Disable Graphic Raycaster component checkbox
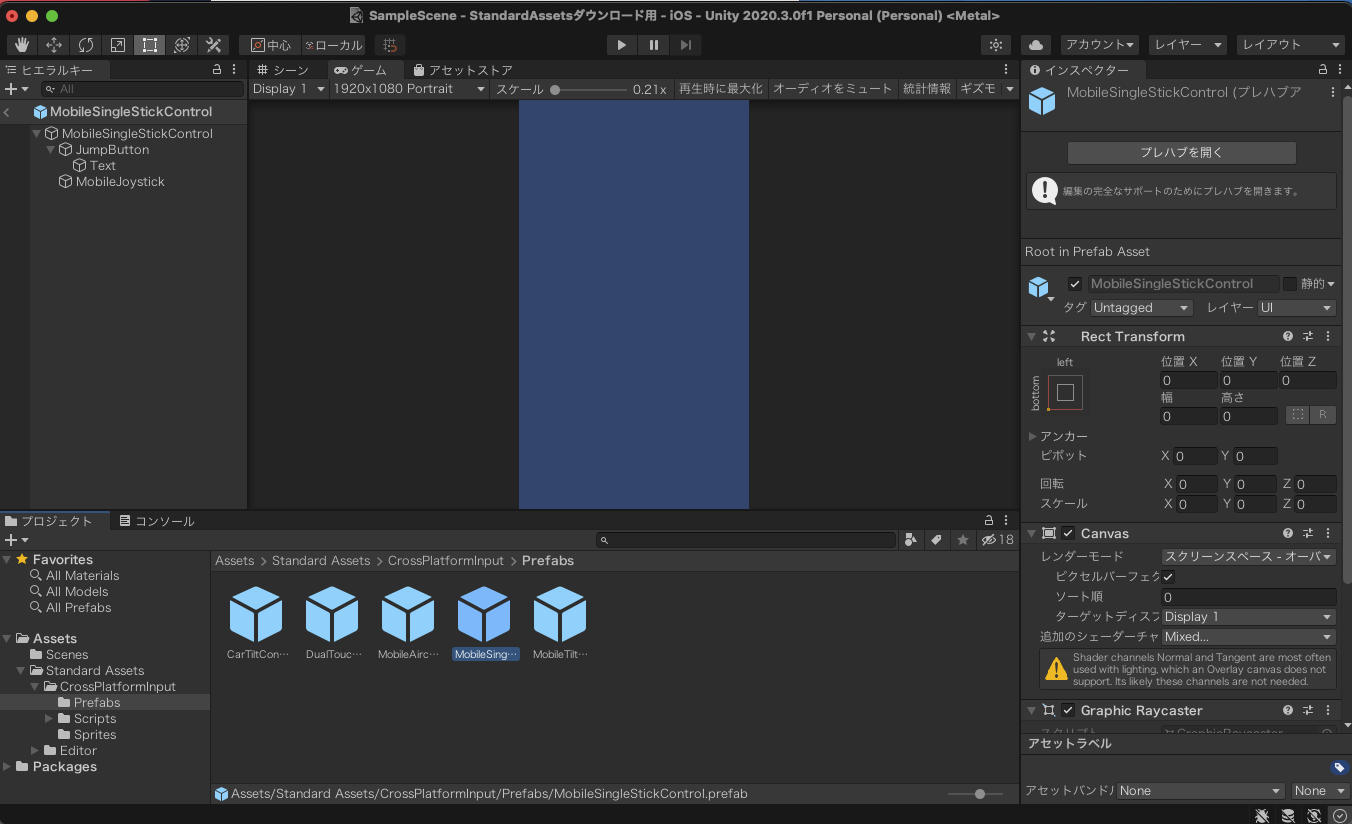This screenshot has height=824, width=1352. 1068,711
